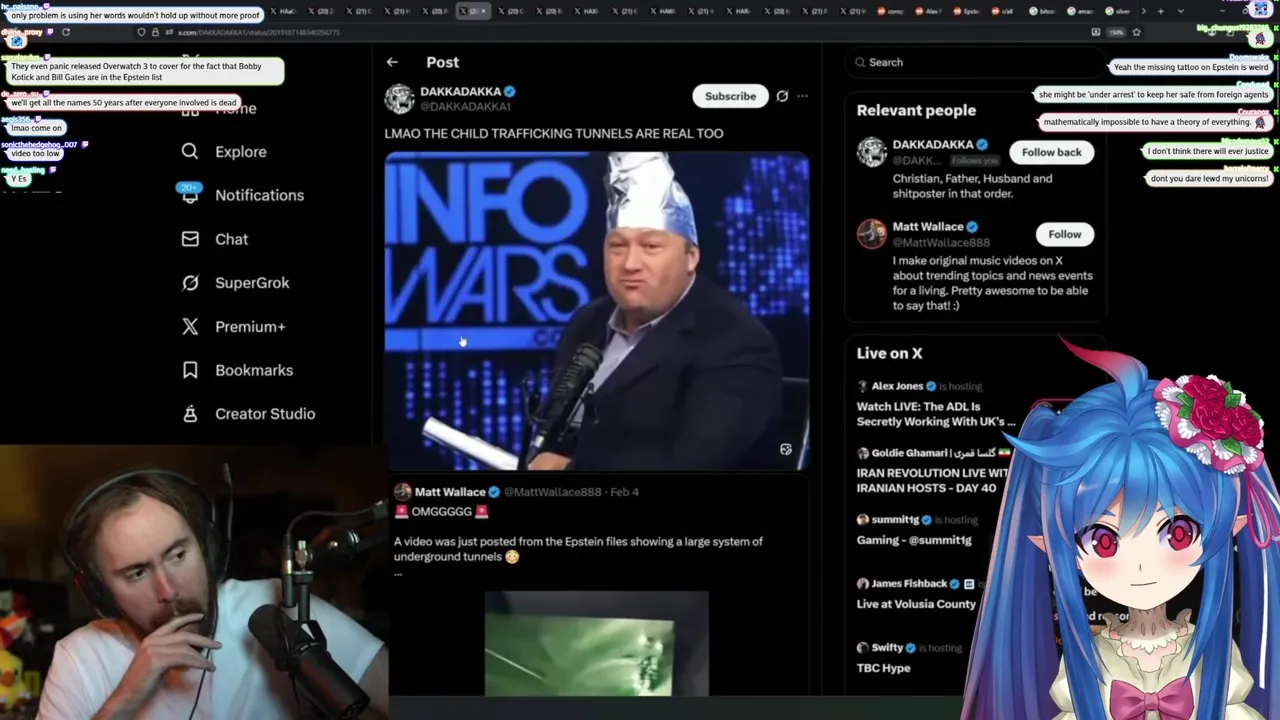
Task: Click Goldie Ghamari's avatar in Live on X
Action: coord(862,453)
